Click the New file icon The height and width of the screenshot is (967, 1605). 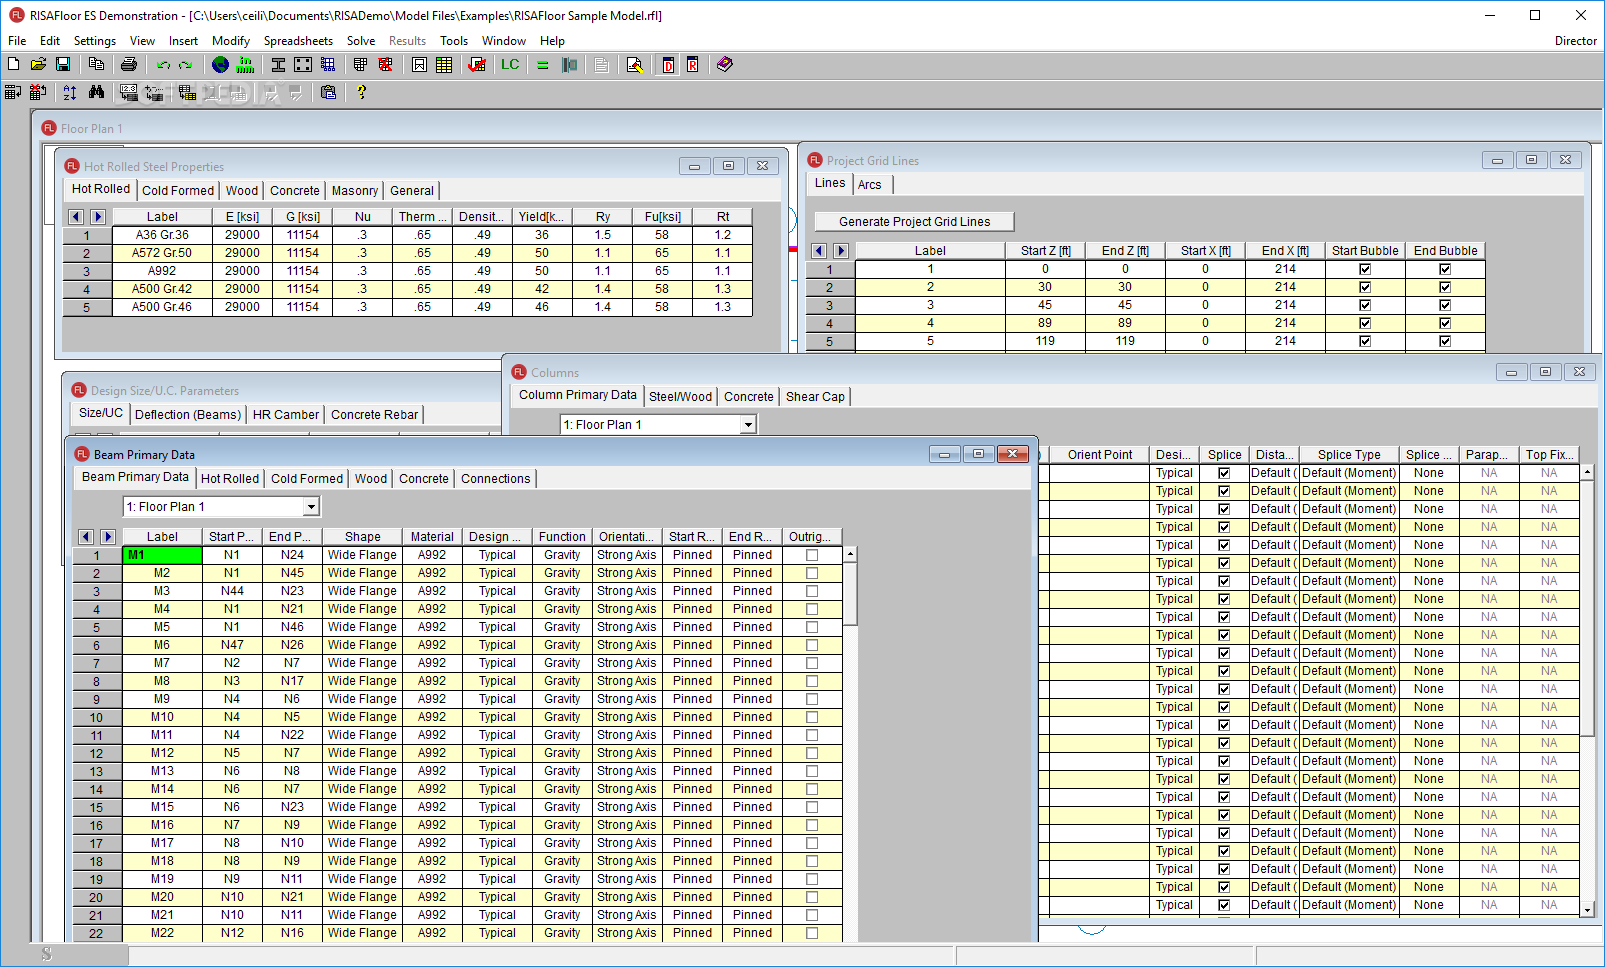[x=13, y=64]
